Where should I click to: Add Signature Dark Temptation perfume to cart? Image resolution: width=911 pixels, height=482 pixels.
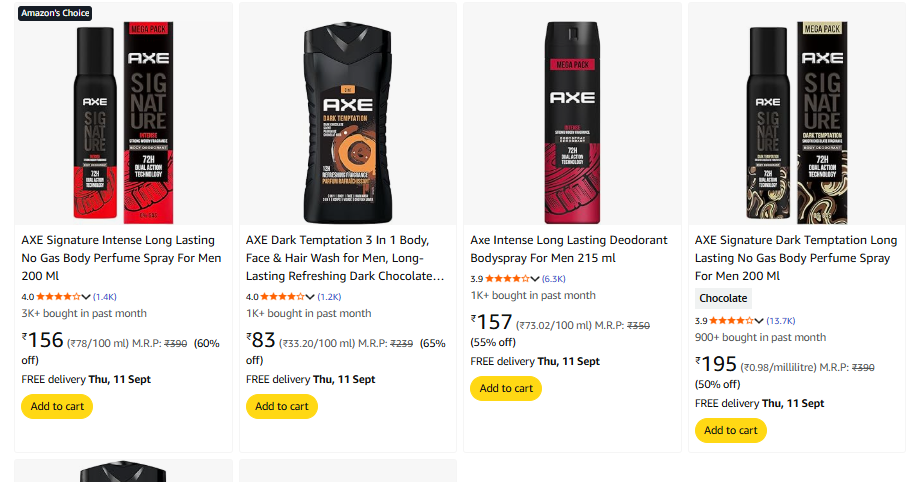(731, 430)
